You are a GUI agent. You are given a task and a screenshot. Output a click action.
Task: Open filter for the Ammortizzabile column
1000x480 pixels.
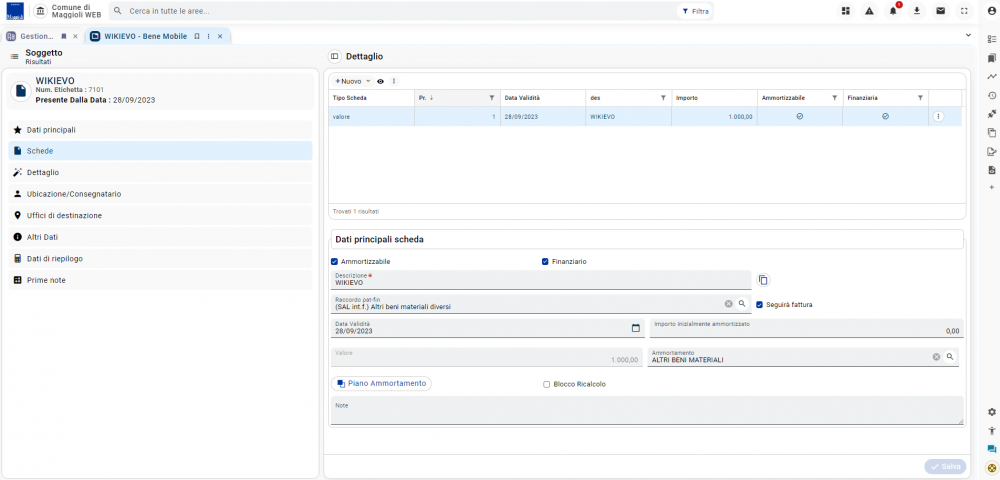tap(834, 98)
